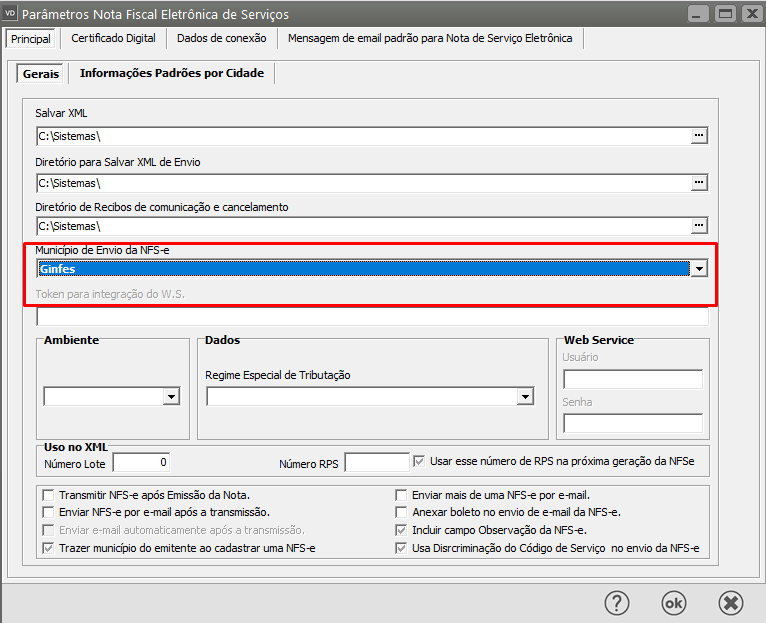Focus the Número RPS text field
Screen dimensions: 766x623
pyautogui.click(x=376, y=462)
